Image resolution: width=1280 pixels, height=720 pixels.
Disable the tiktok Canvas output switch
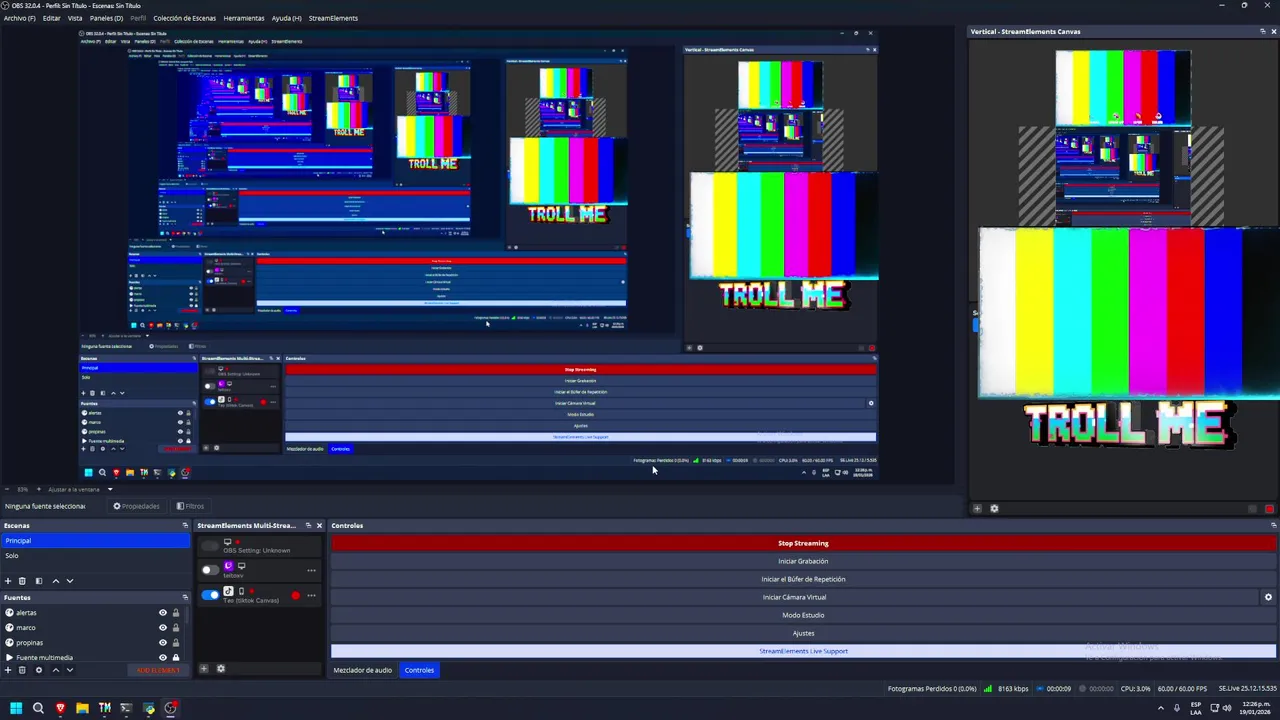point(210,595)
